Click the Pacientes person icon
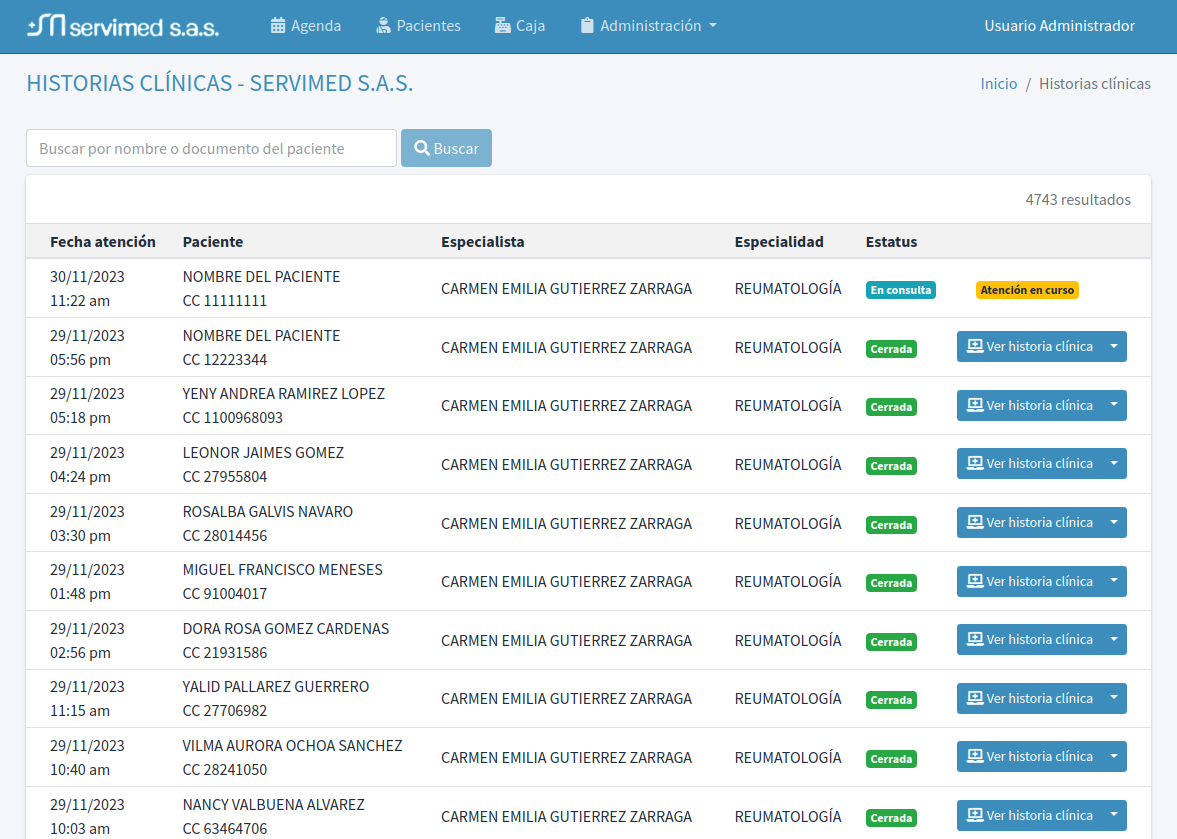 tap(383, 26)
